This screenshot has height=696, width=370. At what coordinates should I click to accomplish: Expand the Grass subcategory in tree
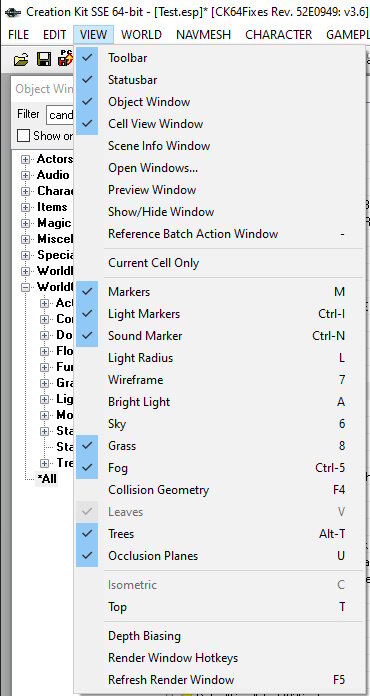pyautogui.click(x=44, y=383)
